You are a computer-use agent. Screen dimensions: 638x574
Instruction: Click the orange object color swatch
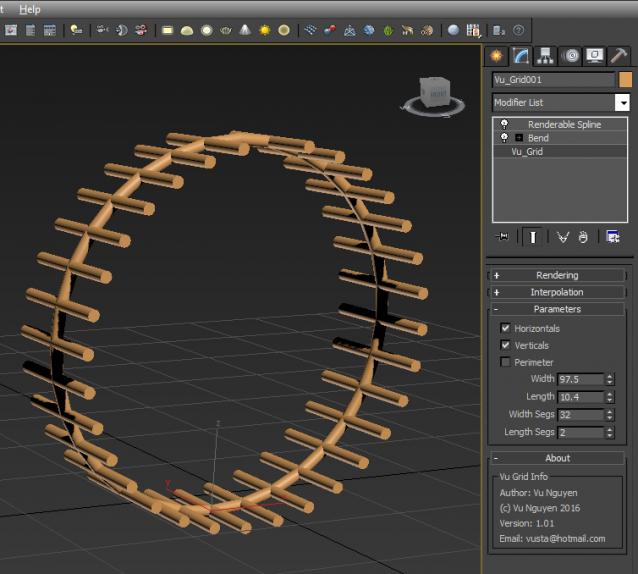click(626, 80)
